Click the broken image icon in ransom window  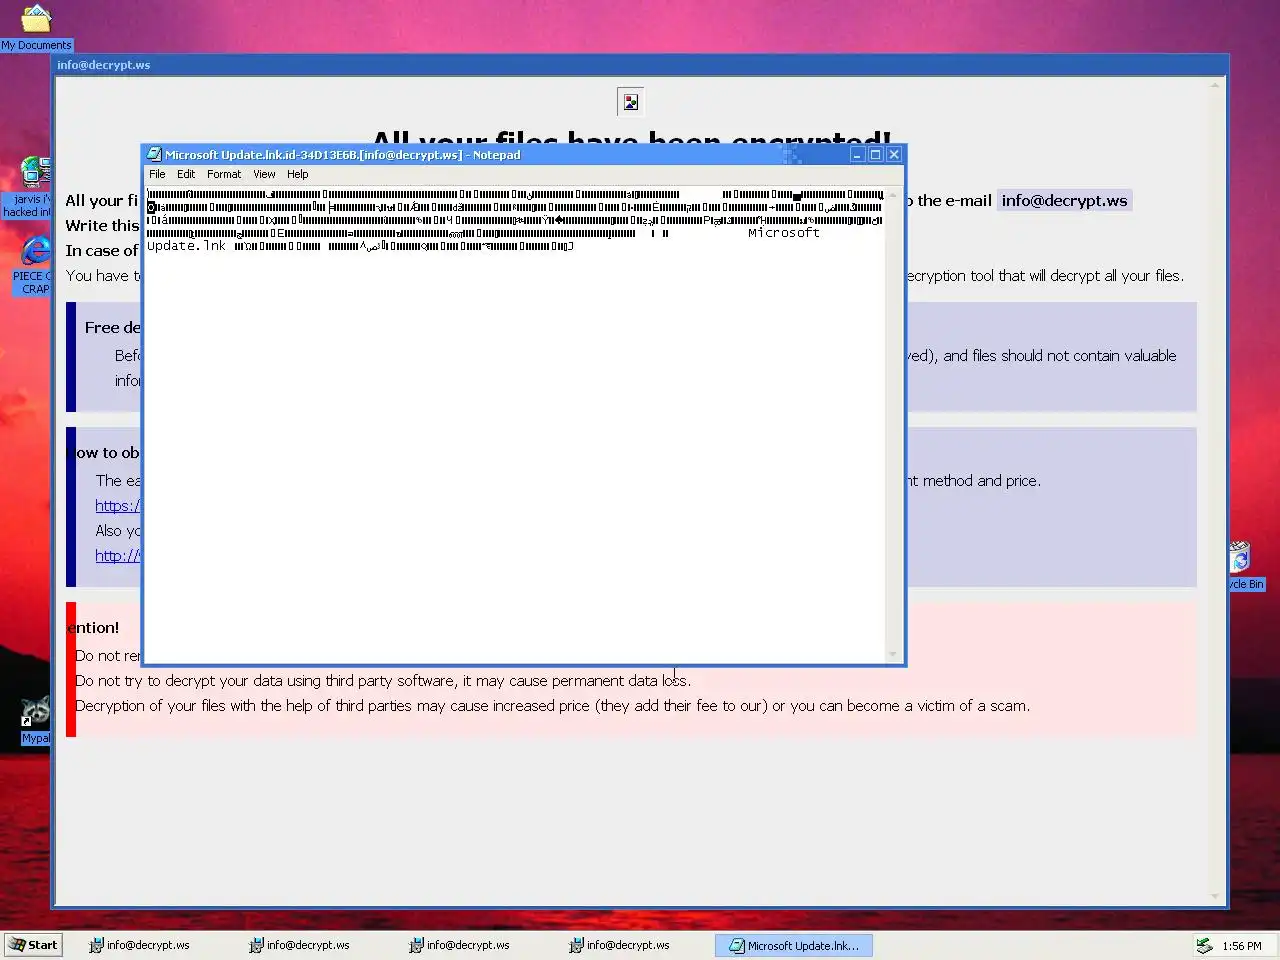631,102
